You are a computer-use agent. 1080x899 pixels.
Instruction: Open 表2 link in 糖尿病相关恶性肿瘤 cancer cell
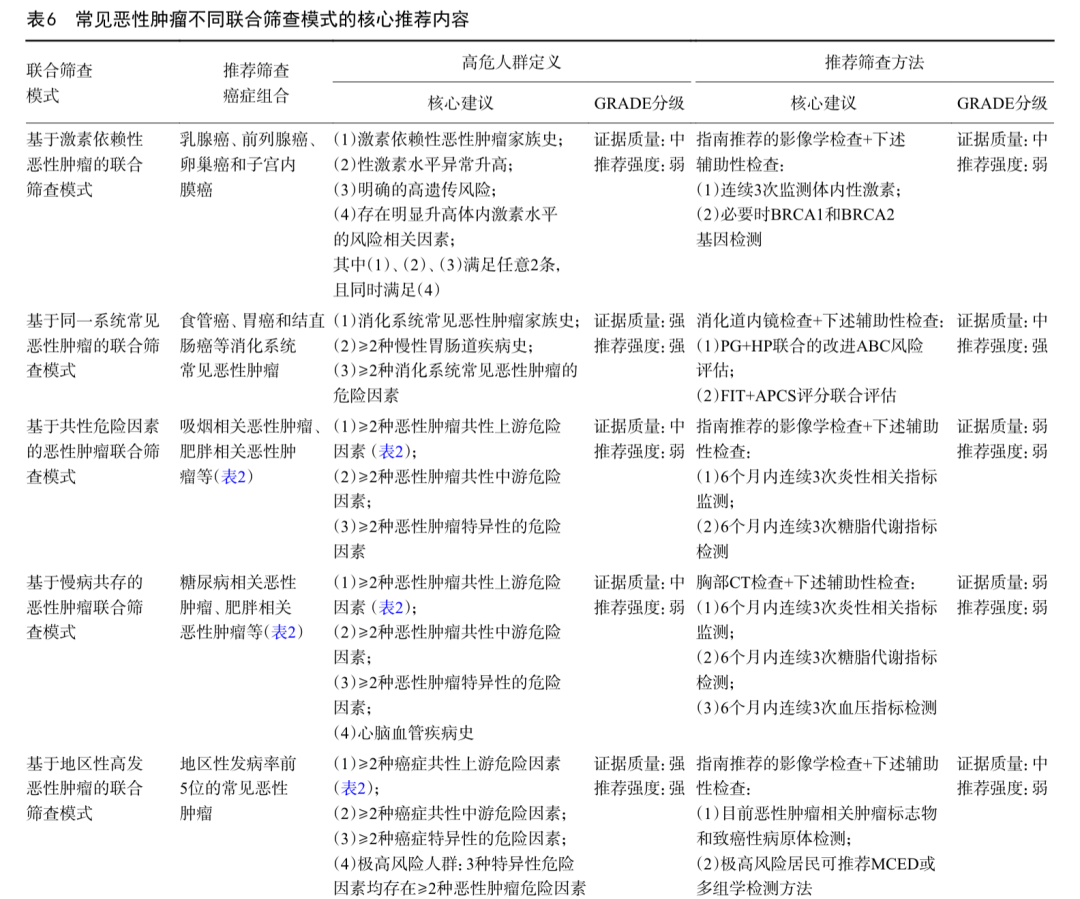(x=286, y=632)
